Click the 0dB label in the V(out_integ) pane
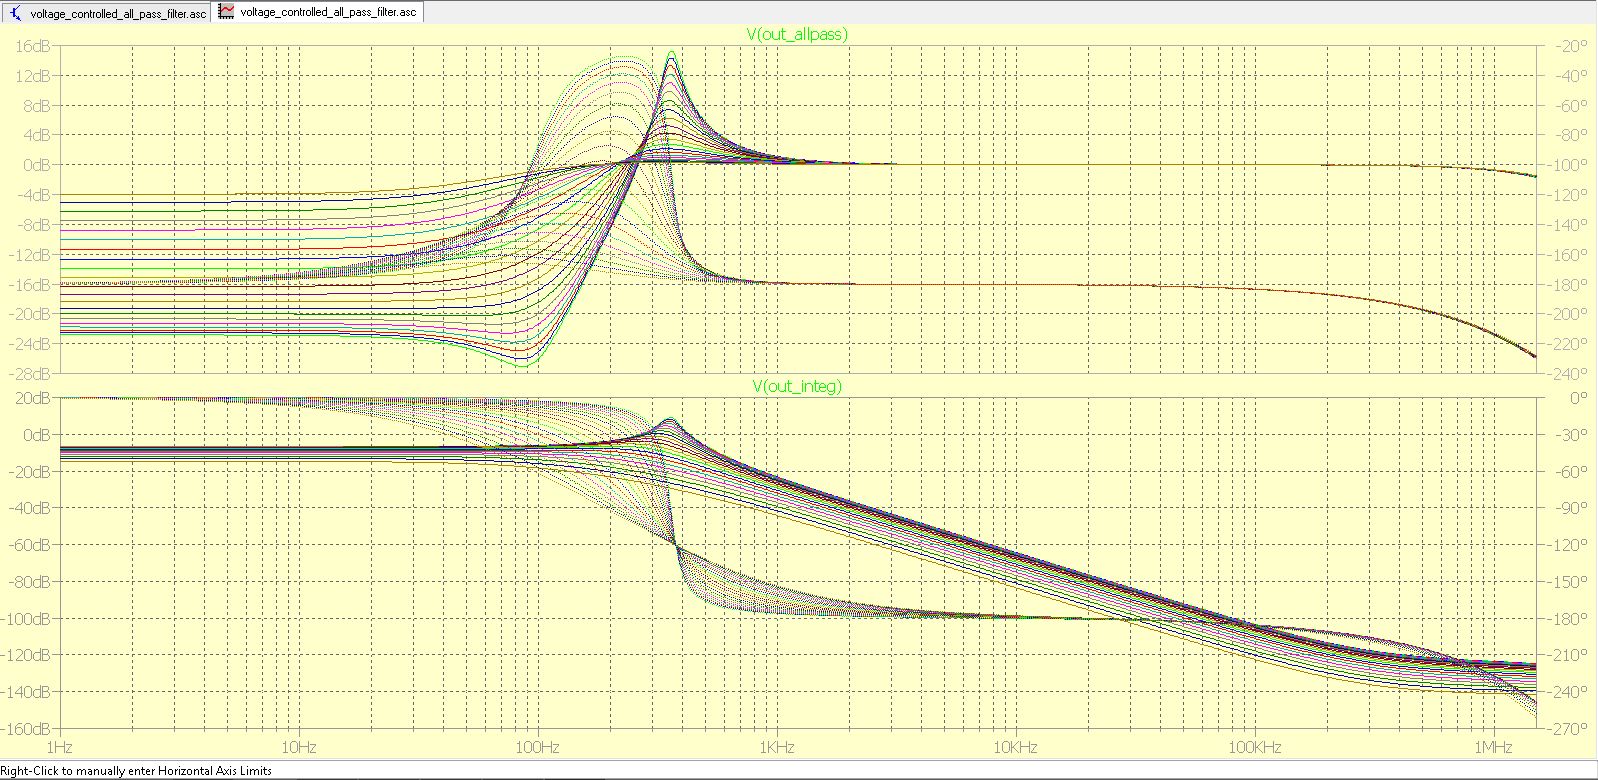 point(36,435)
